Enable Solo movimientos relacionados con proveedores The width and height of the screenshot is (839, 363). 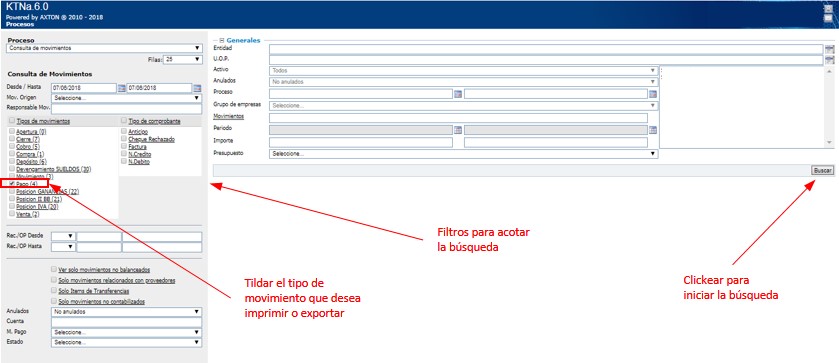(x=54, y=280)
